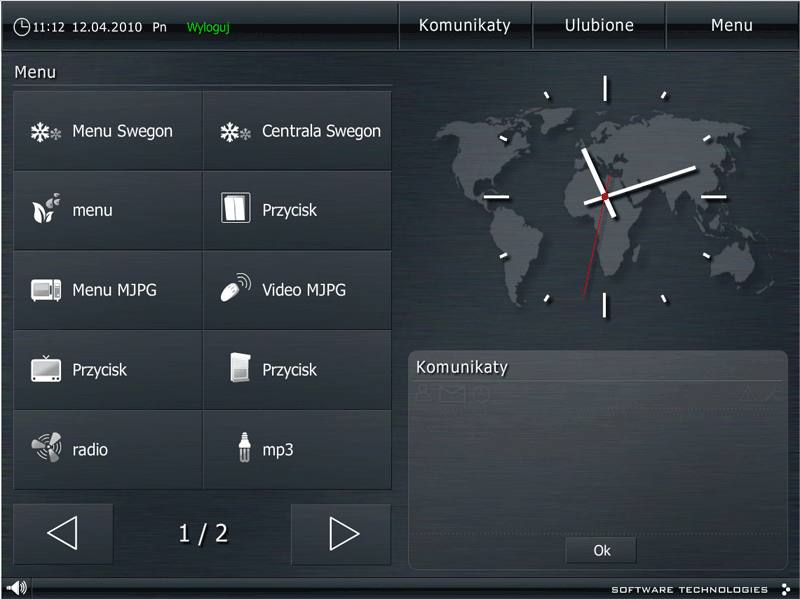Click the warning triangle in Komunikaty panel

tap(746, 396)
